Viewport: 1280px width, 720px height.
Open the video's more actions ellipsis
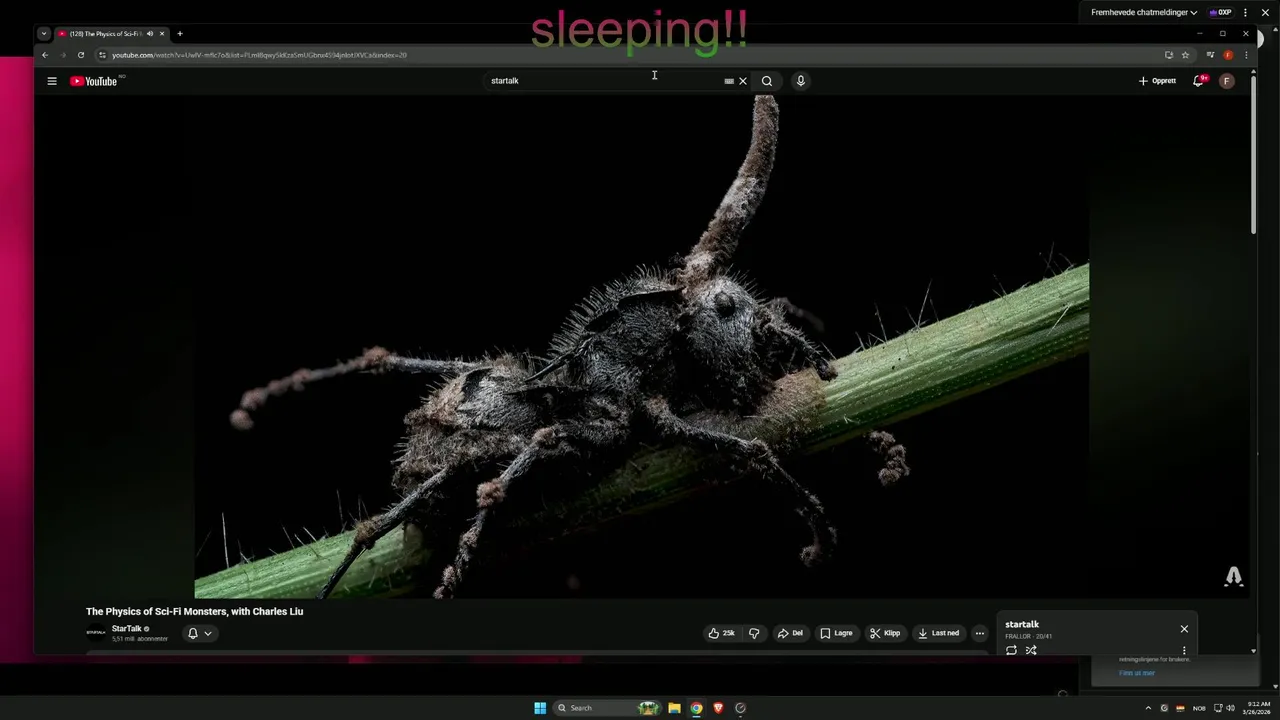click(980, 633)
